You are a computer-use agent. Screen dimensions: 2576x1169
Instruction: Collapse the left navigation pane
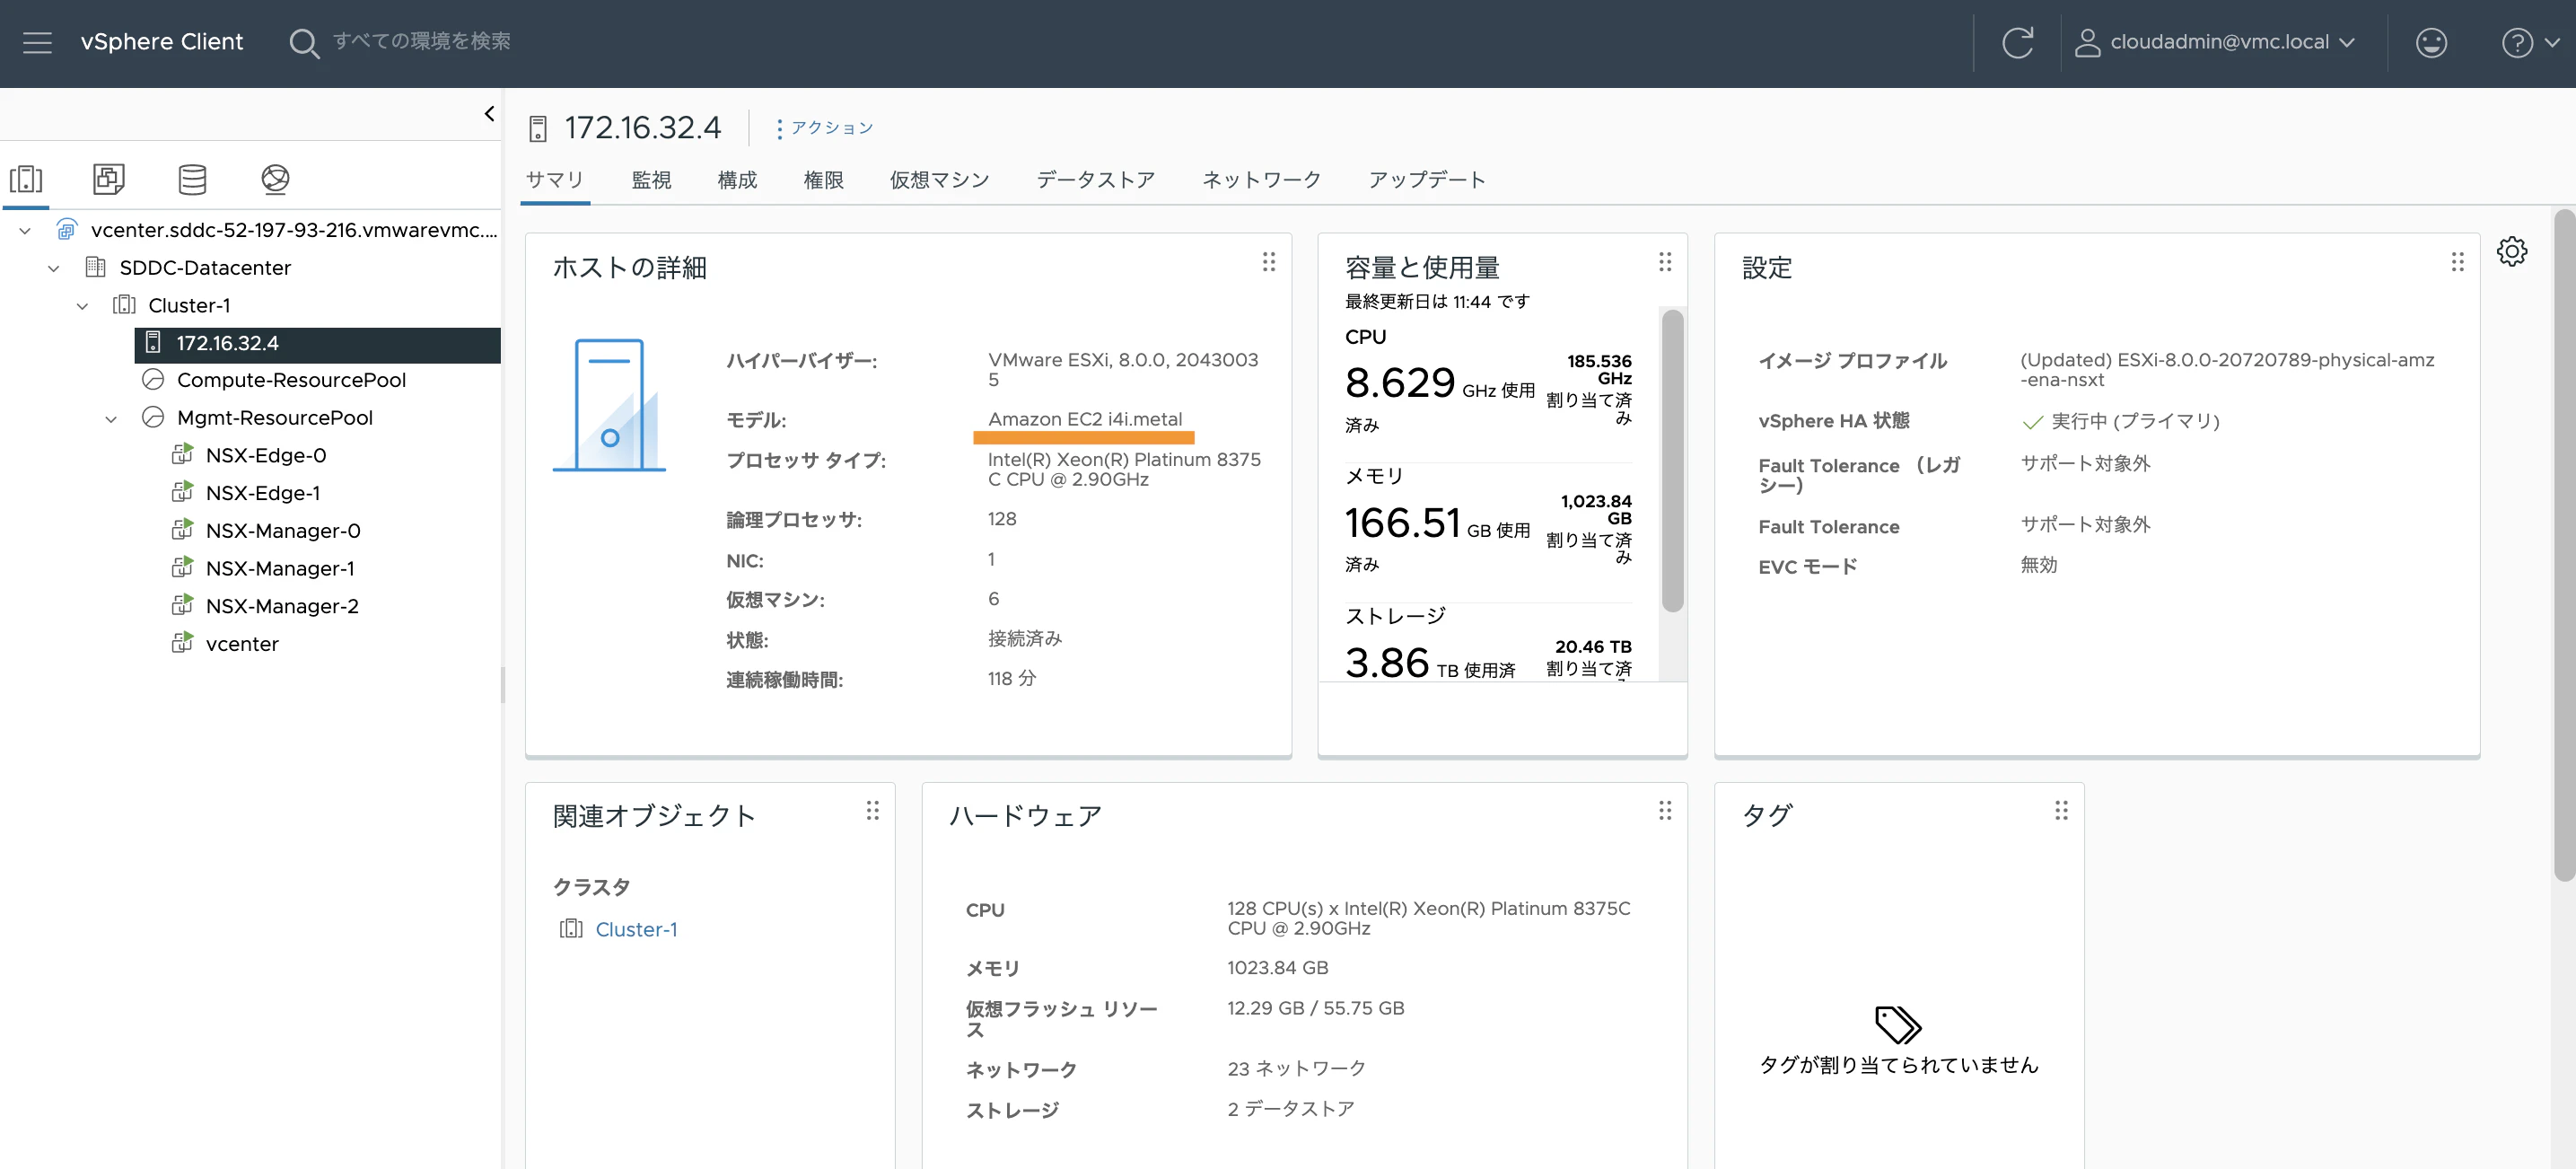point(489,113)
